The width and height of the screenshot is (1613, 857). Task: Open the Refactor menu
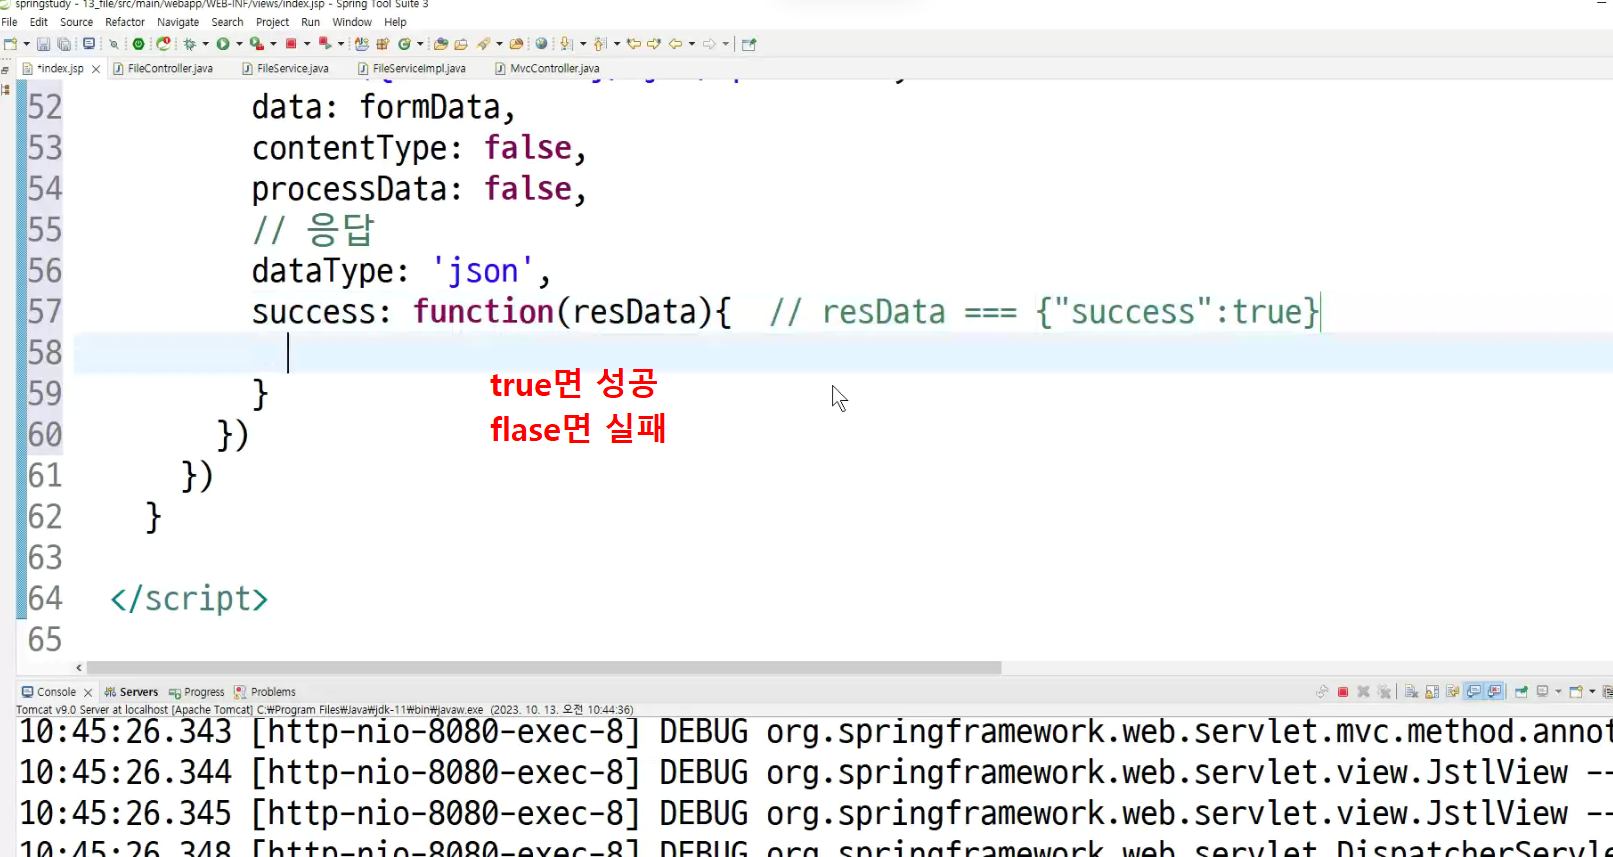click(125, 22)
